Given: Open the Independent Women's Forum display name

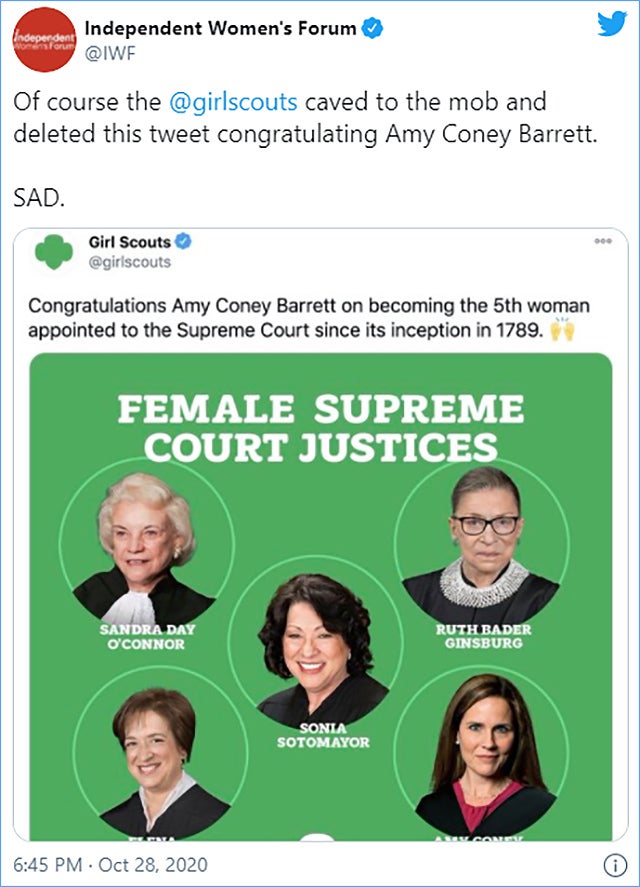Looking at the screenshot, I should (x=218, y=29).
